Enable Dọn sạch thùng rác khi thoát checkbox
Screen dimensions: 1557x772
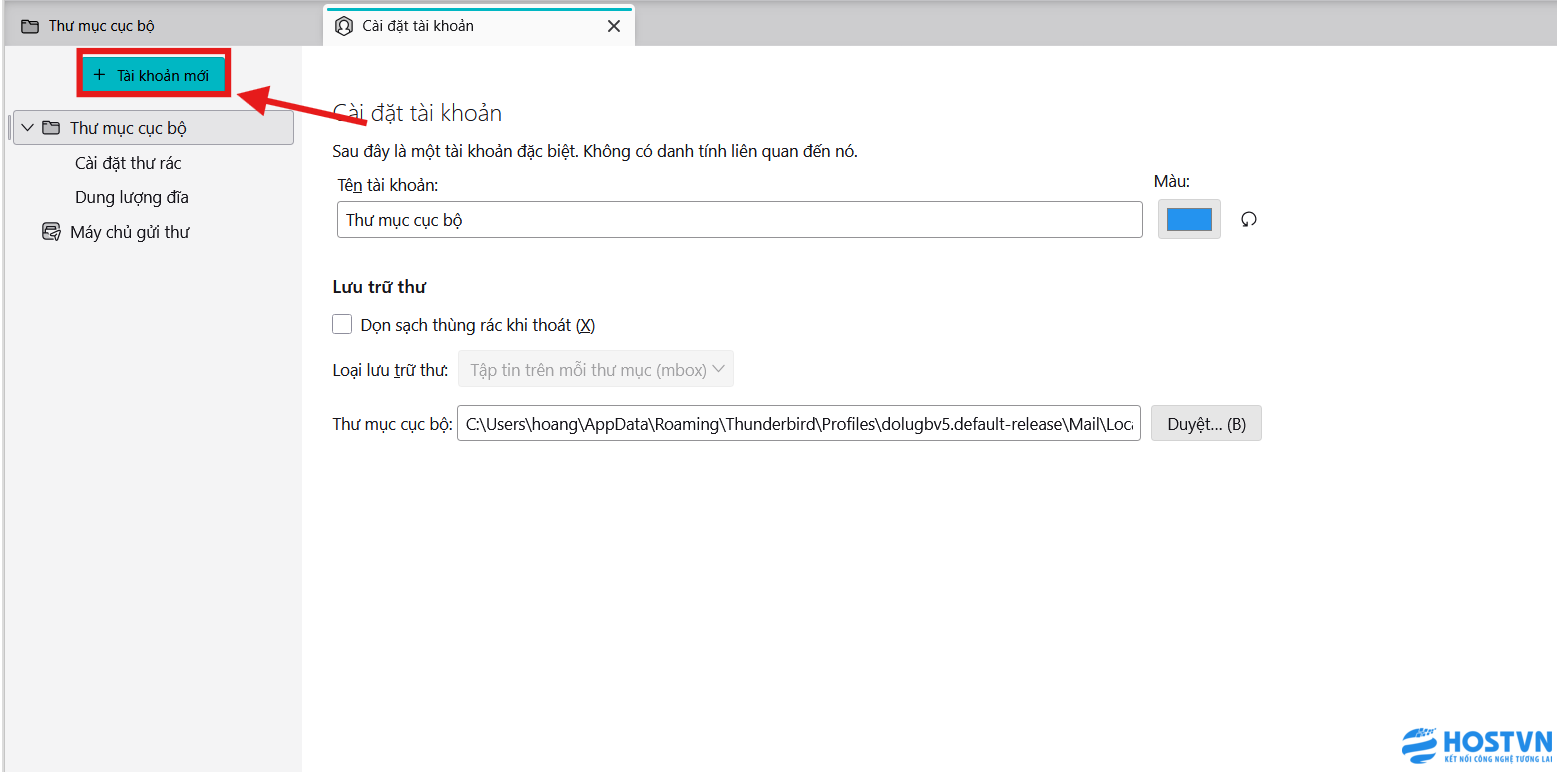(343, 324)
